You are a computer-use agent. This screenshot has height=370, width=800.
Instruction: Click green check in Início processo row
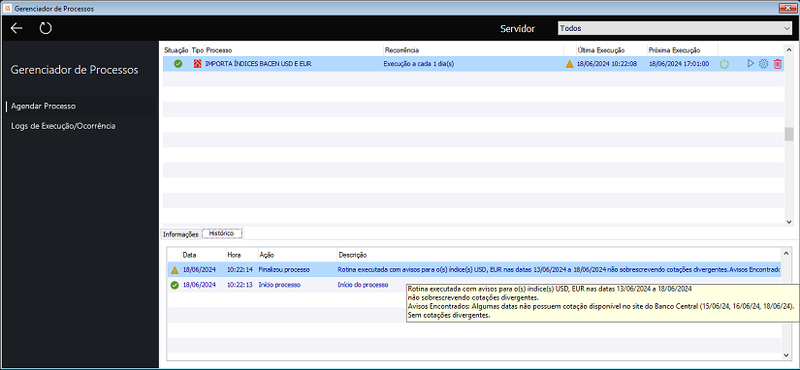pyautogui.click(x=174, y=285)
